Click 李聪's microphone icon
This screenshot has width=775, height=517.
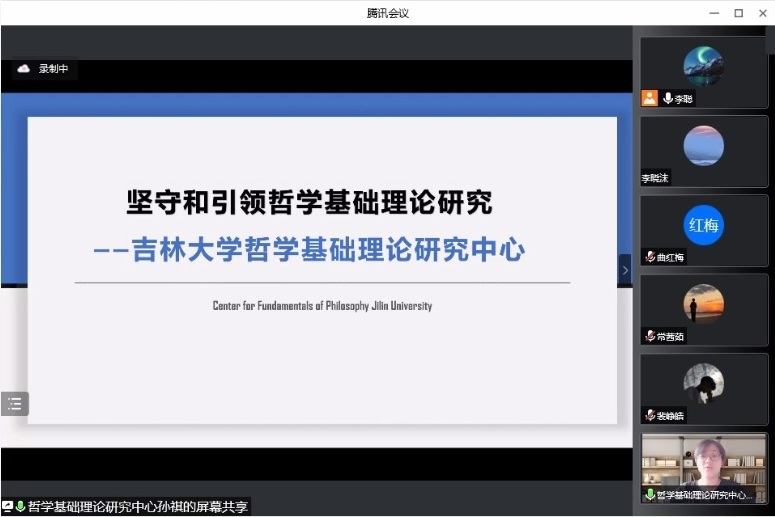pyautogui.click(x=667, y=98)
